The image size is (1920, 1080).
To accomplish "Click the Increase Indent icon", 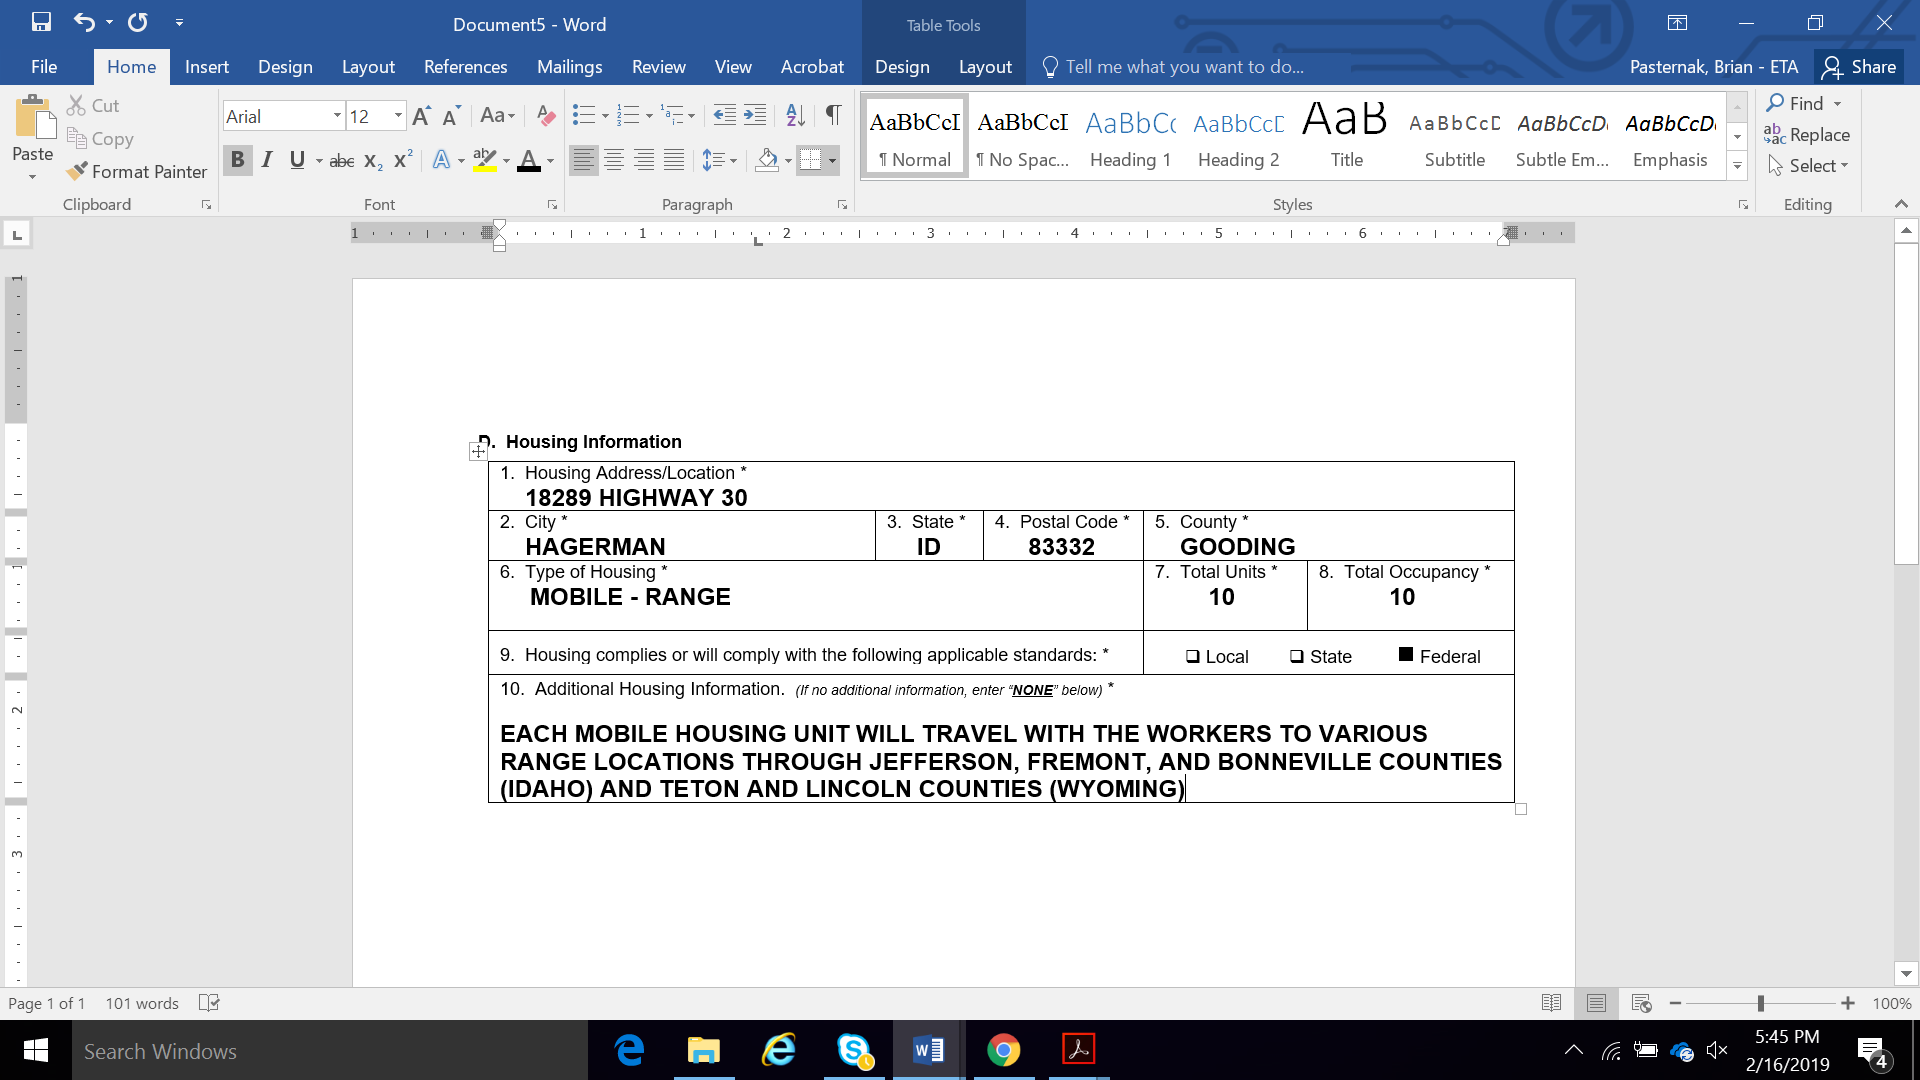I will coord(755,116).
